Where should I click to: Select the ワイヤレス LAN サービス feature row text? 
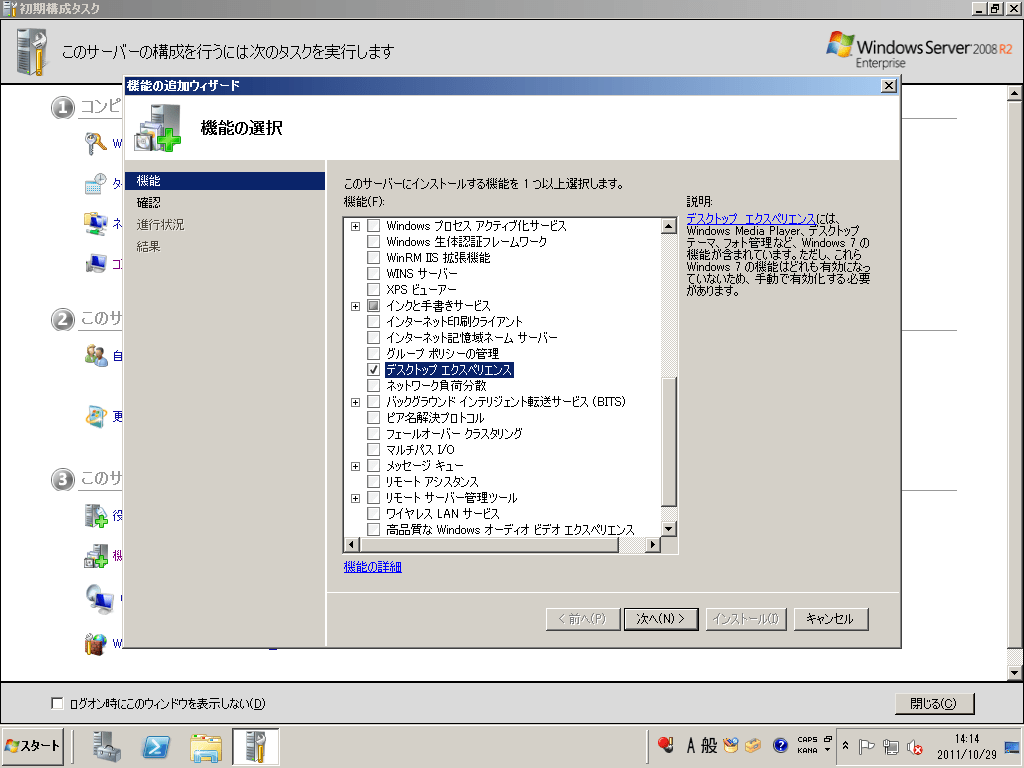tap(442, 514)
